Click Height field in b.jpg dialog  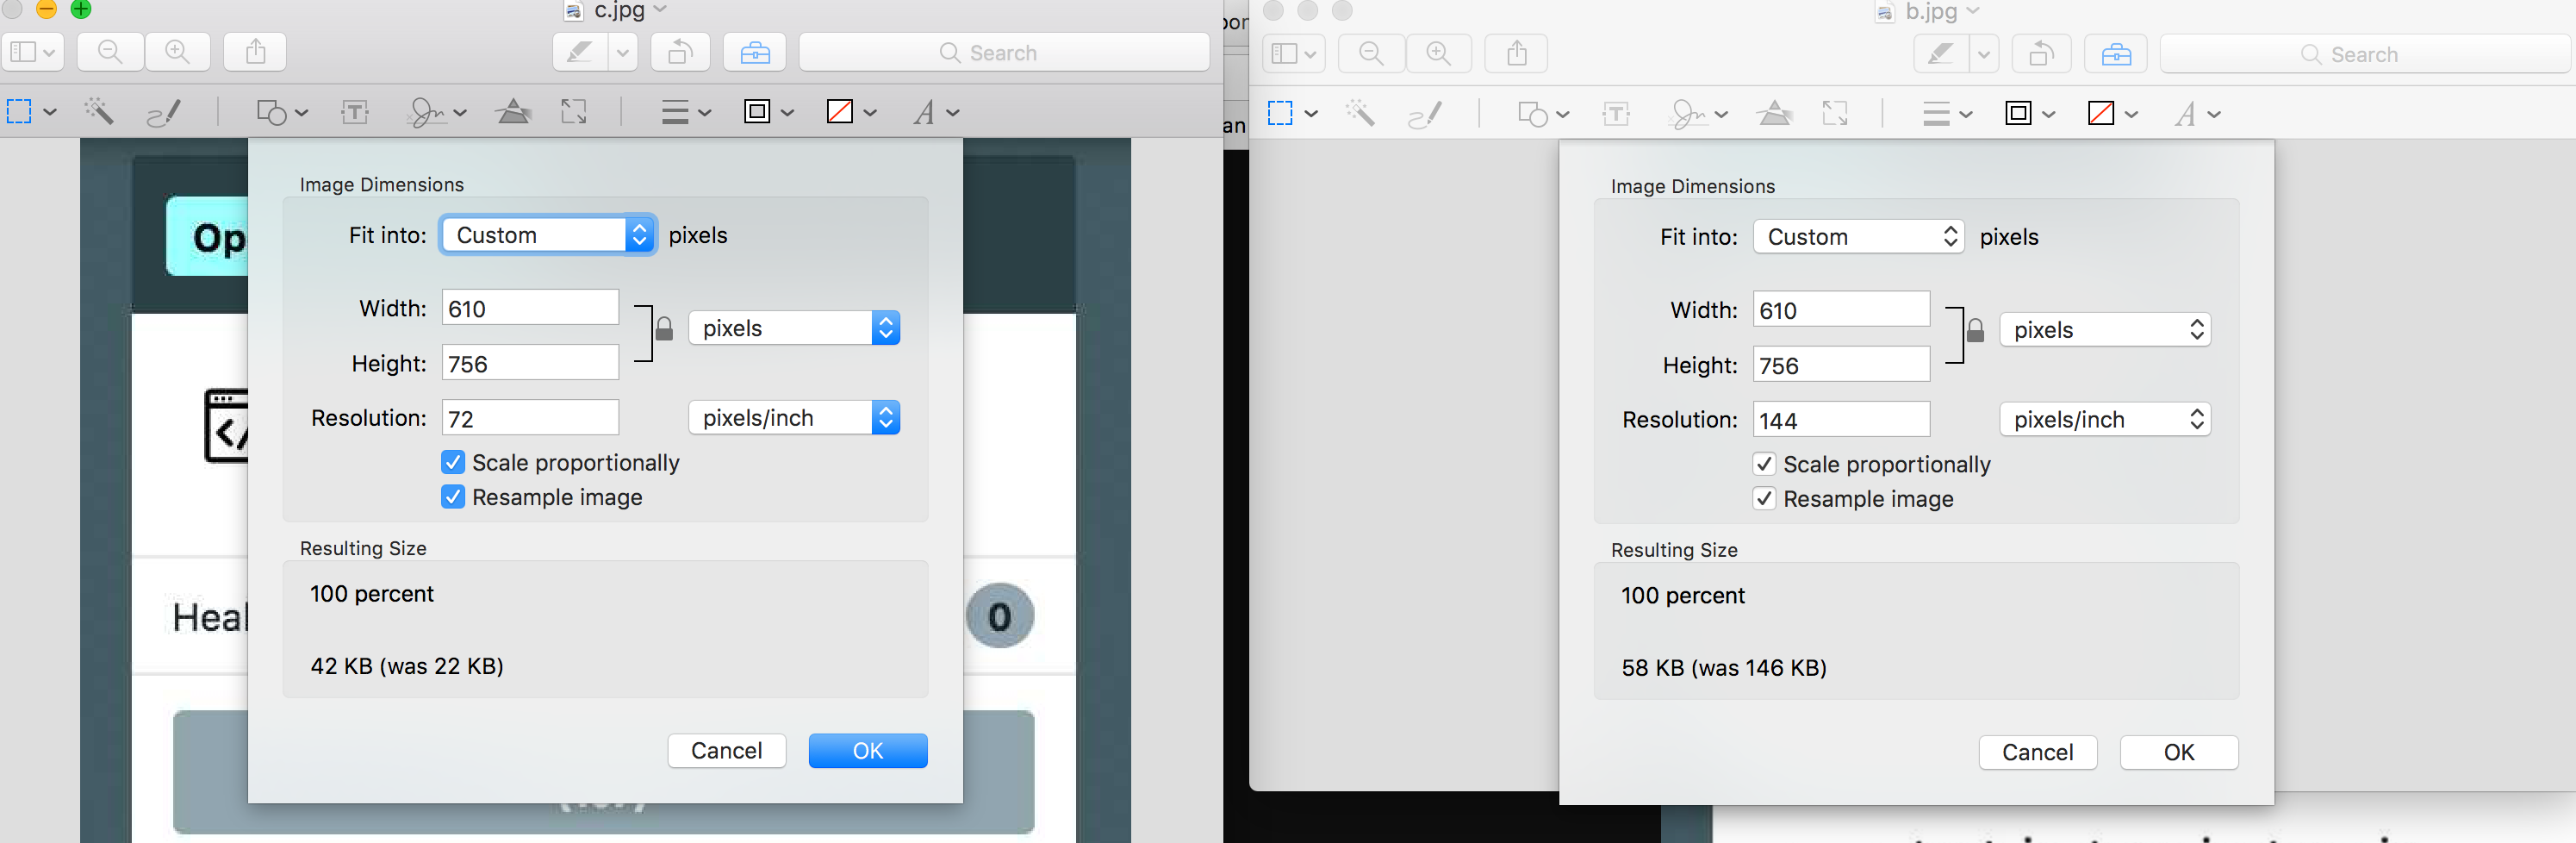point(1842,365)
